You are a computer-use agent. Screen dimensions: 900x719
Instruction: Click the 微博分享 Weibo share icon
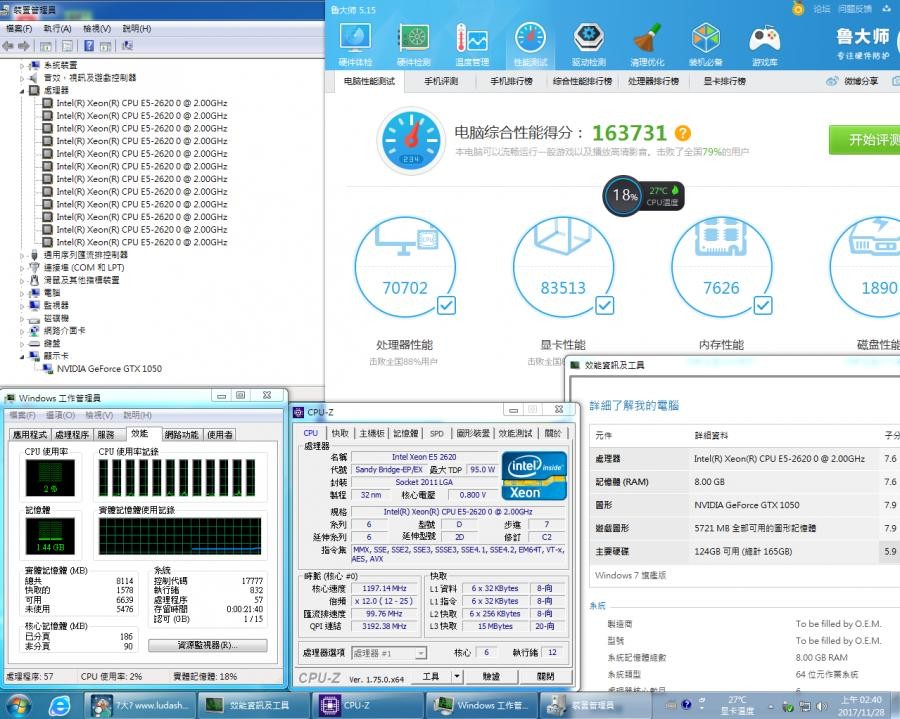point(832,81)
